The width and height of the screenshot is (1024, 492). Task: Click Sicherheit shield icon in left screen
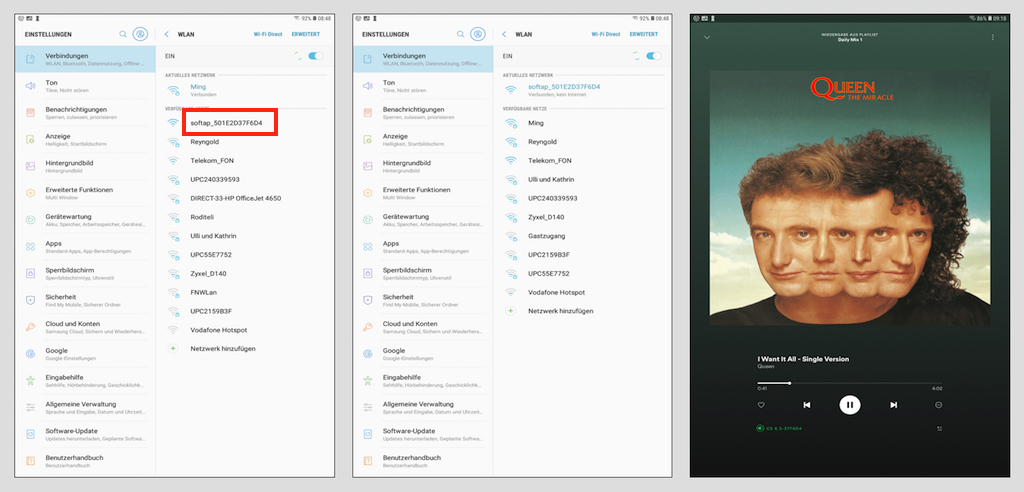30,300
